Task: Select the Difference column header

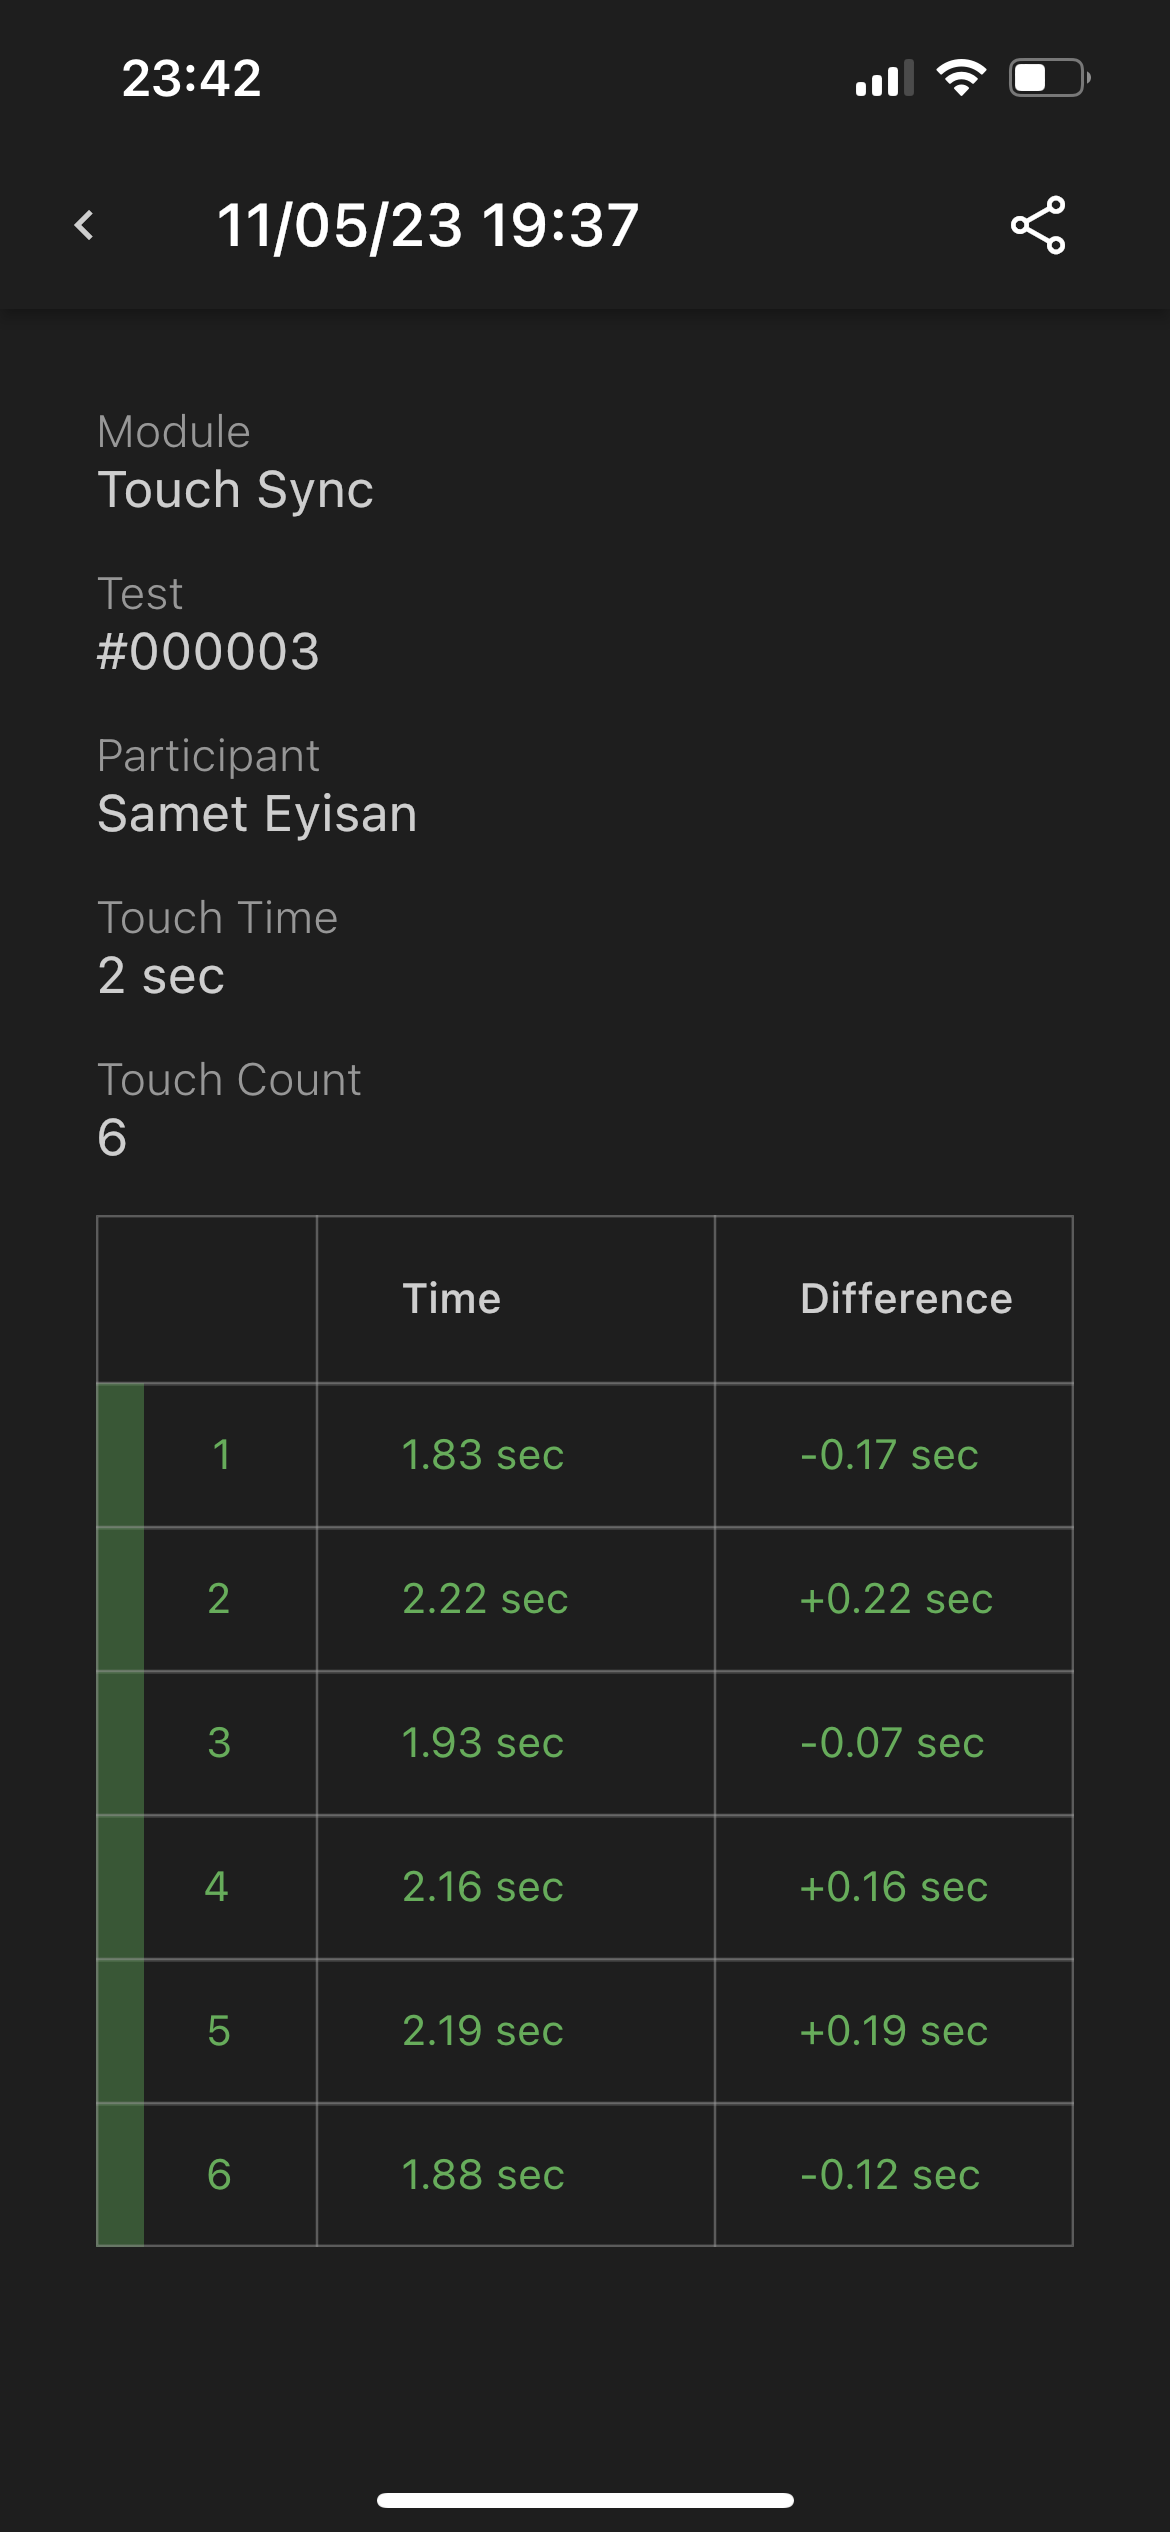Action: coord(907,1297)
